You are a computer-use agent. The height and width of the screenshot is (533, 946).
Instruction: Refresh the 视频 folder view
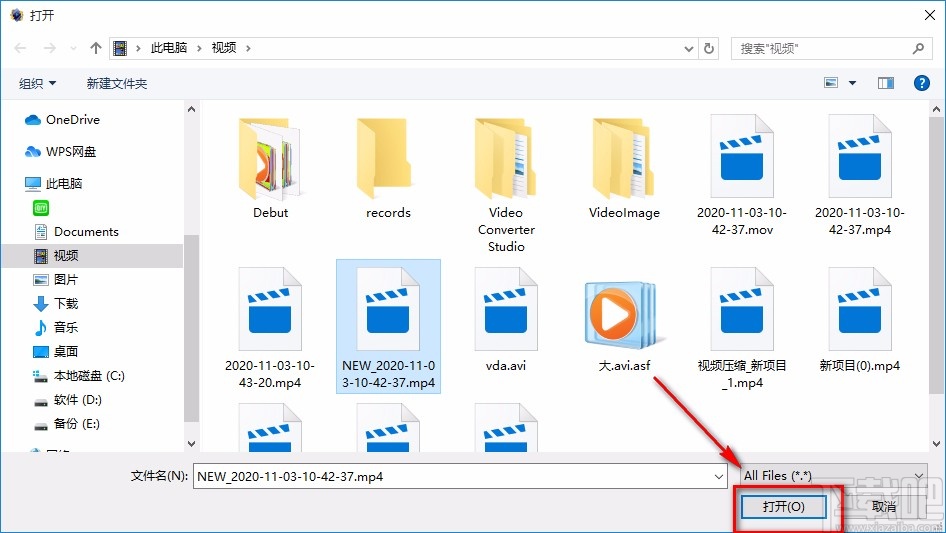(709, 48)
